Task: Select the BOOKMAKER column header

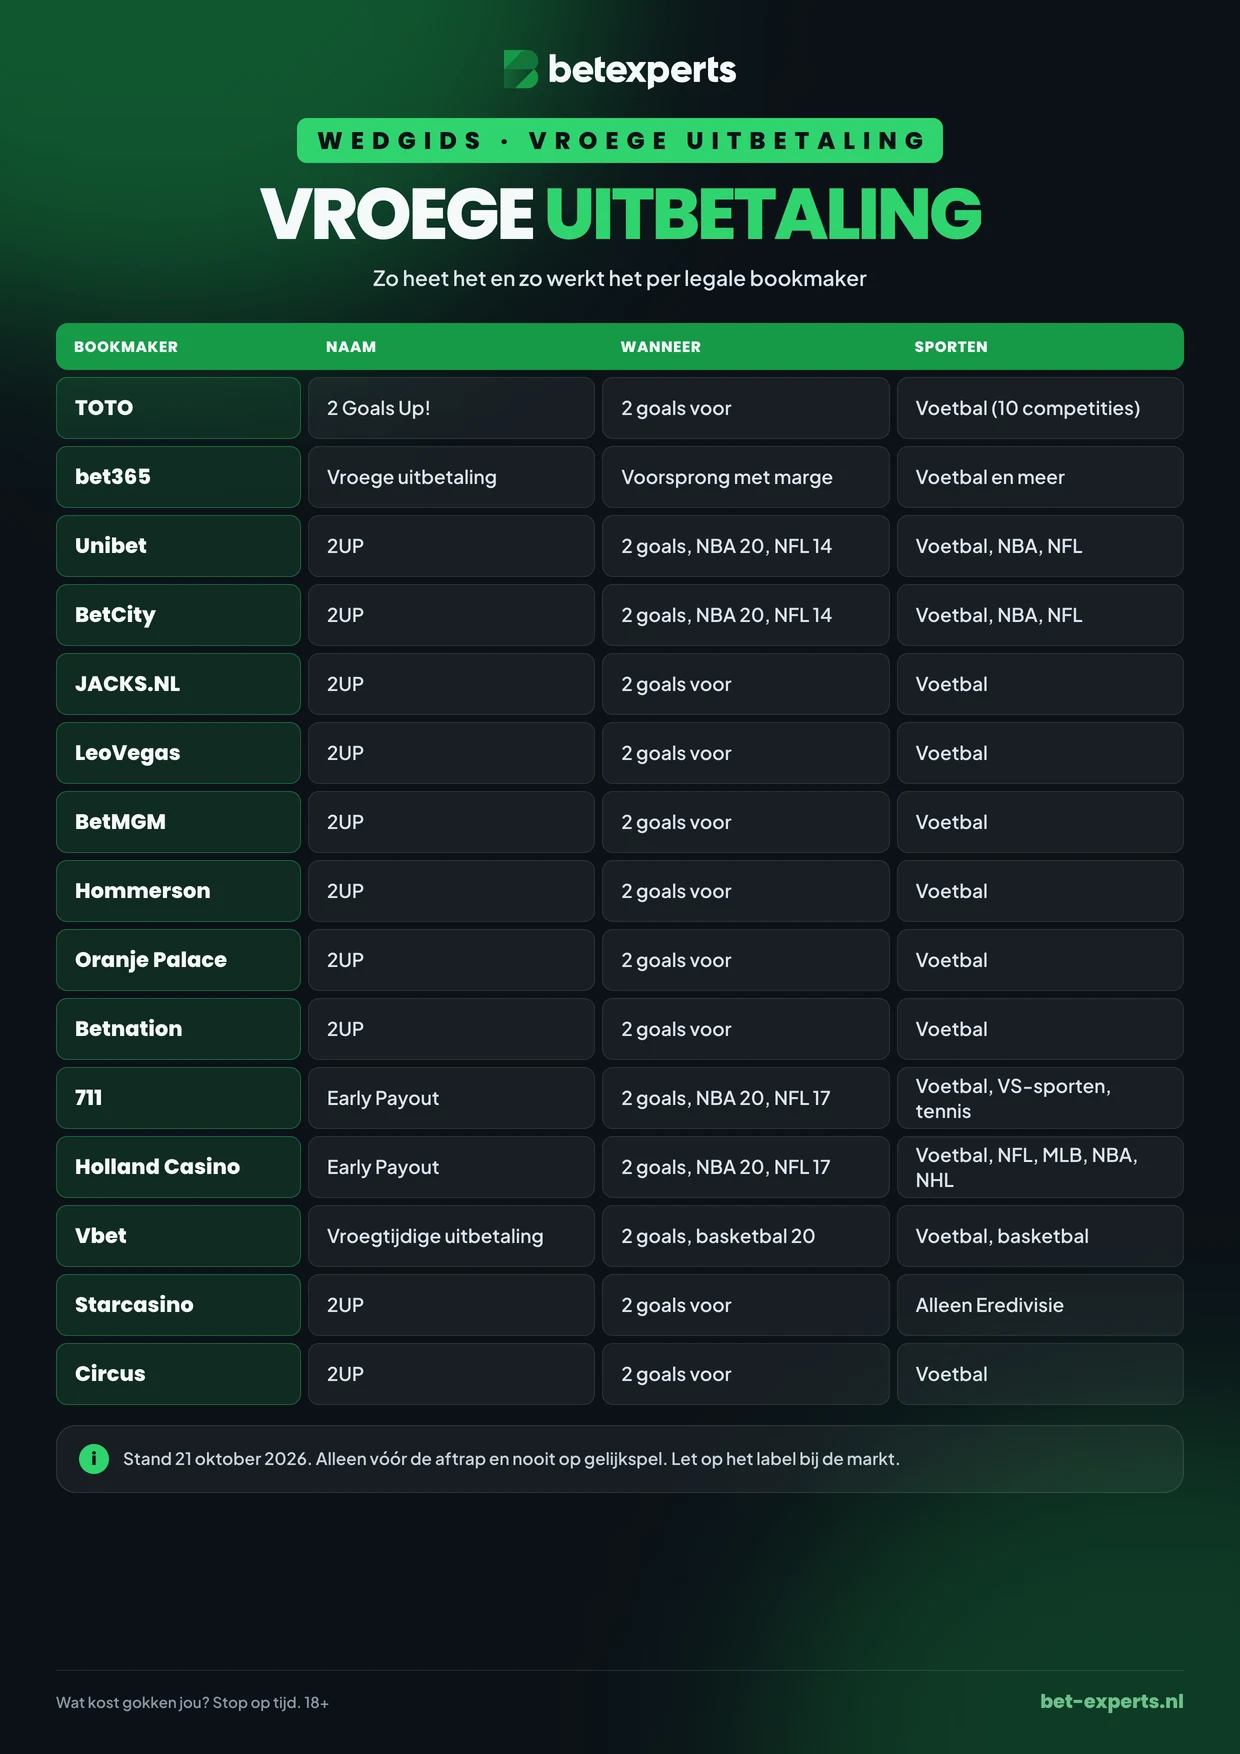Action: point(126,347)
